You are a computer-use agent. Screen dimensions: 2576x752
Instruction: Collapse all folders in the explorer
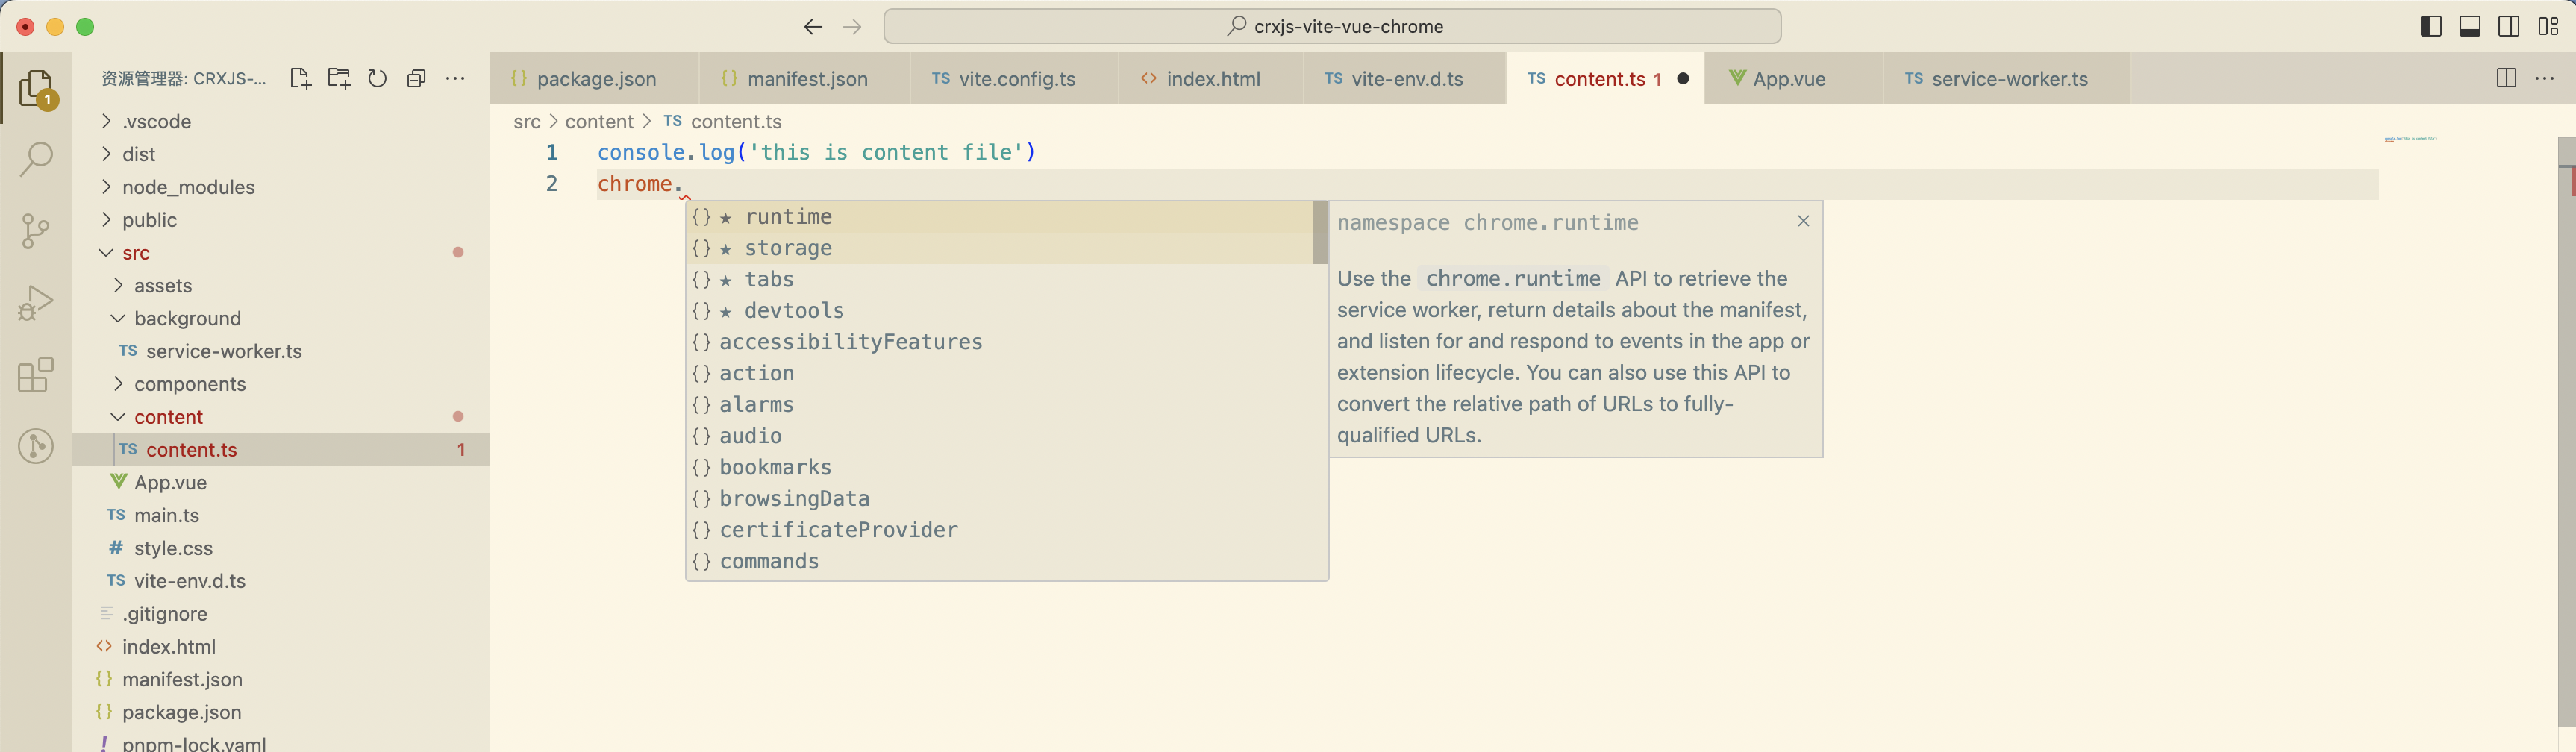coord(416,78)
